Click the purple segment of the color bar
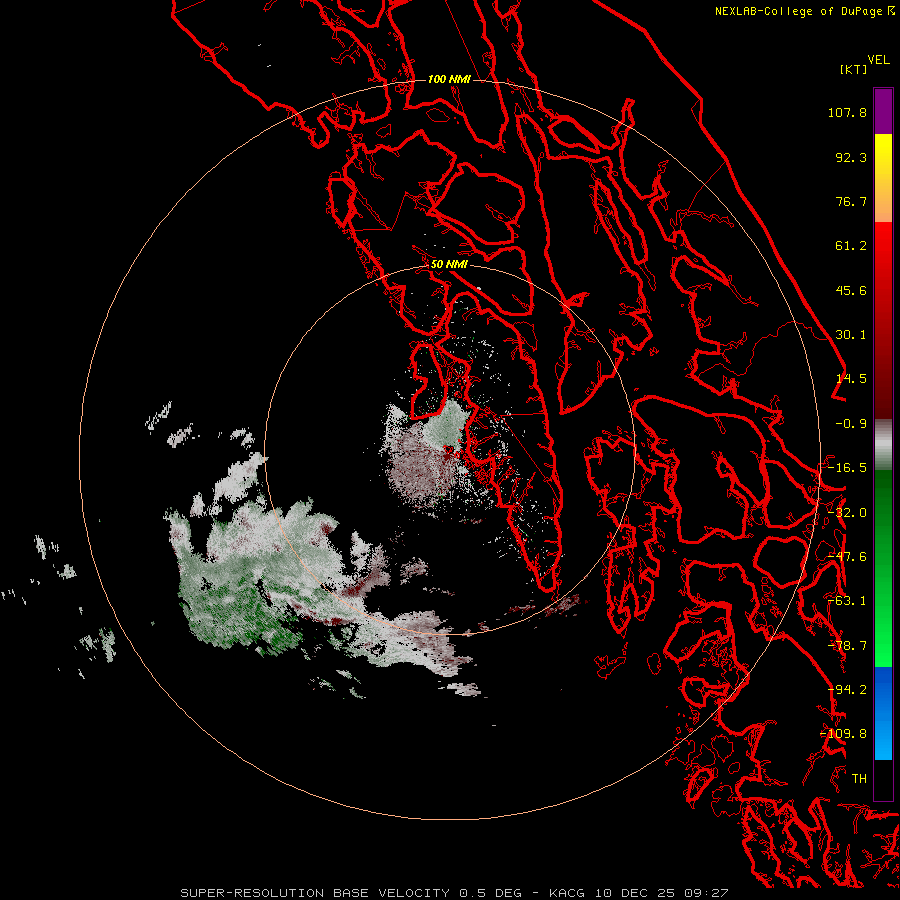This screenshot has width=900, height=900. tap(883, 111)
